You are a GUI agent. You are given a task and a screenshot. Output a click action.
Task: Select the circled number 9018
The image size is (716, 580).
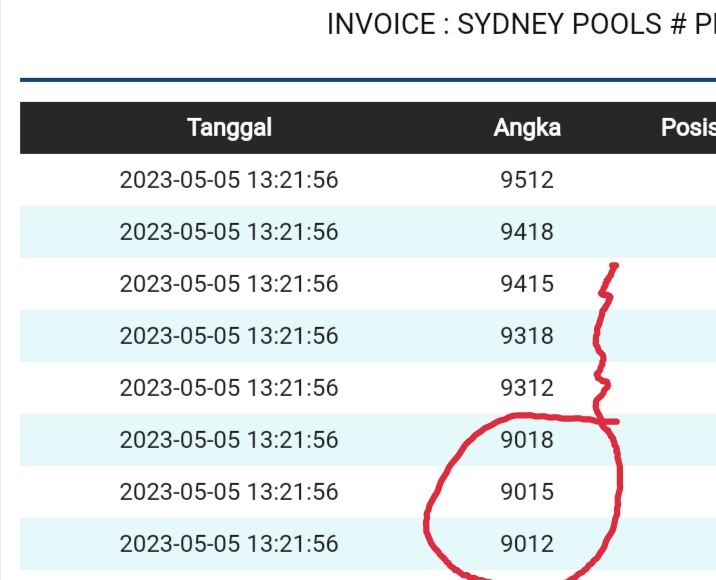(x=527, y=440)
